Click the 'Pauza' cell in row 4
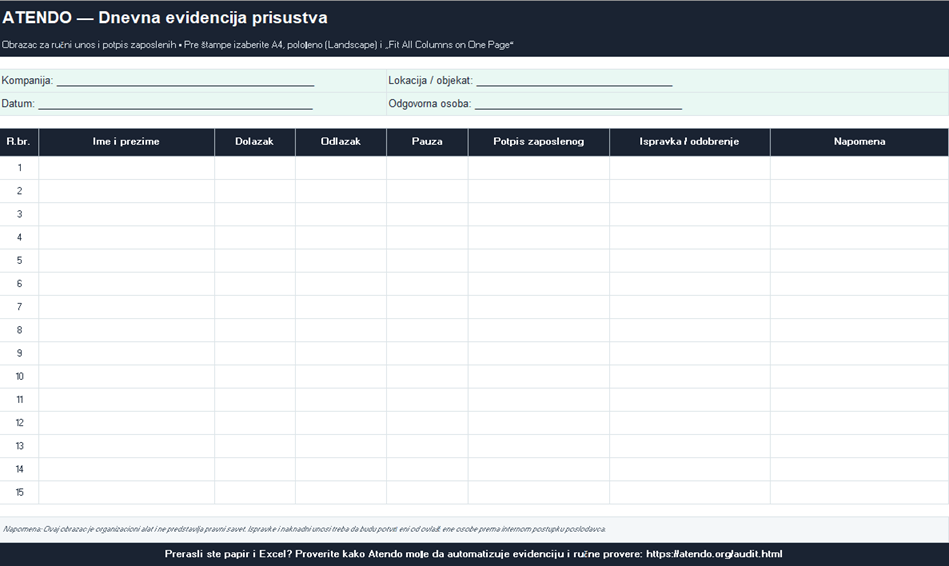Viewport: 949px width, 566px height. tap(427, 237)
